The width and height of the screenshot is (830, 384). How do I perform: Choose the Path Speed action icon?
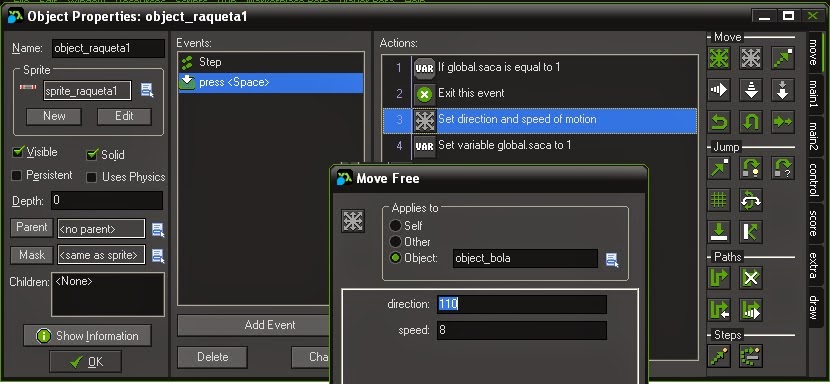click(751, 310)
